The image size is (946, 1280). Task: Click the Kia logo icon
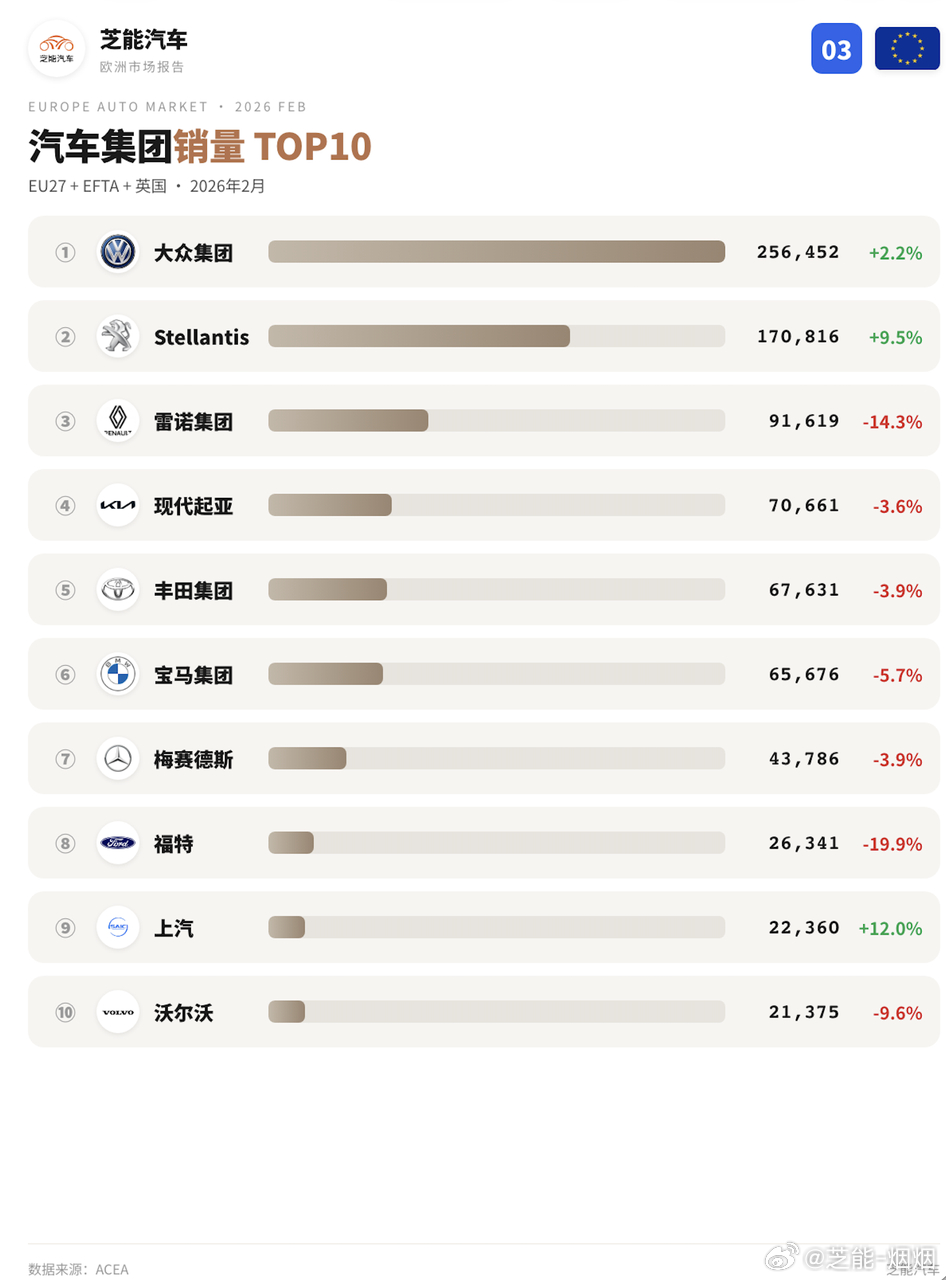pos(118,505)
